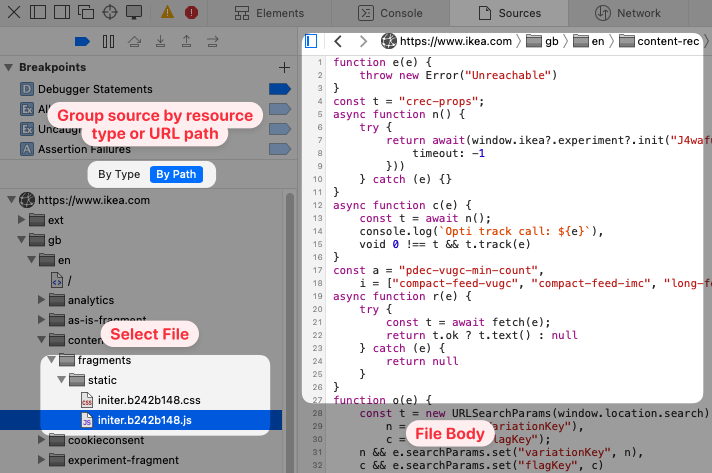Toggle all breakpoints arrow icon in toolbar
Screen dimensions: 712x473
(82, 42)
